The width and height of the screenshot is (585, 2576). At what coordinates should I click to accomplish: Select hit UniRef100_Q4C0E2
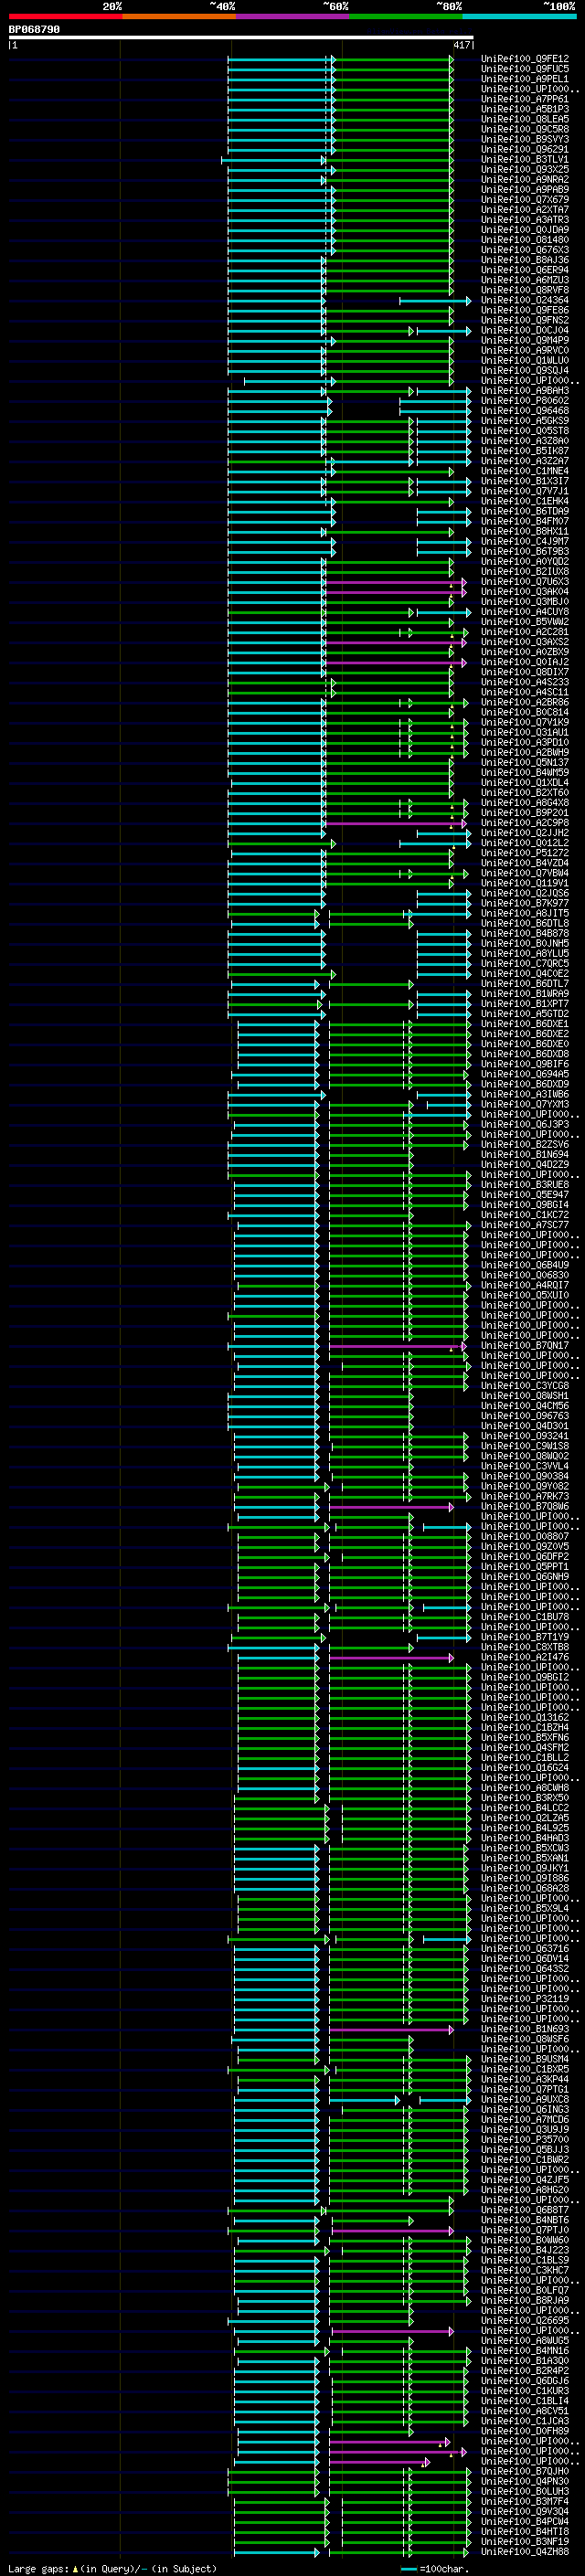pos(525,973)
